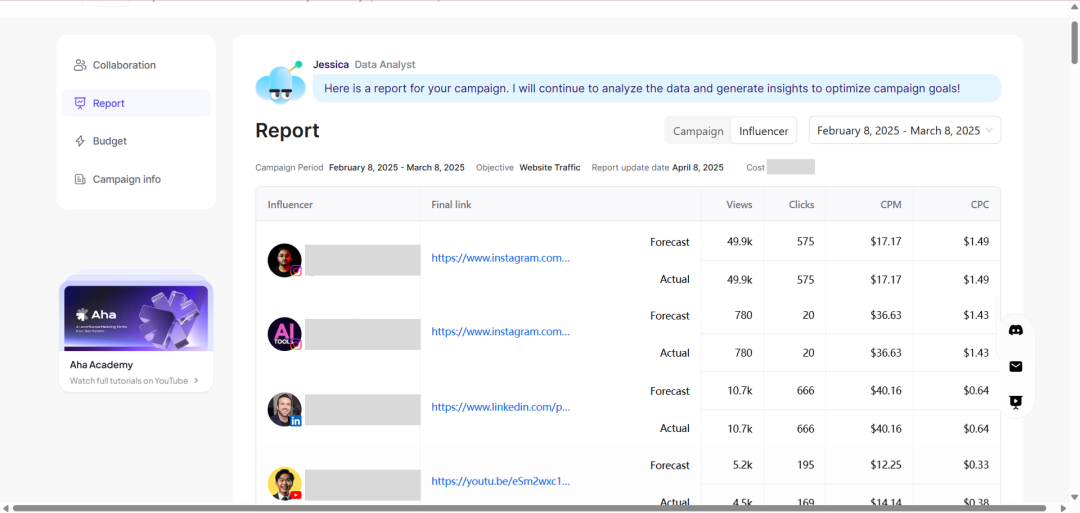Image resolution: width=1080 pixels, height=513 pixels.
Task: Select Report in the sidebar
Action: coord(136,103)
